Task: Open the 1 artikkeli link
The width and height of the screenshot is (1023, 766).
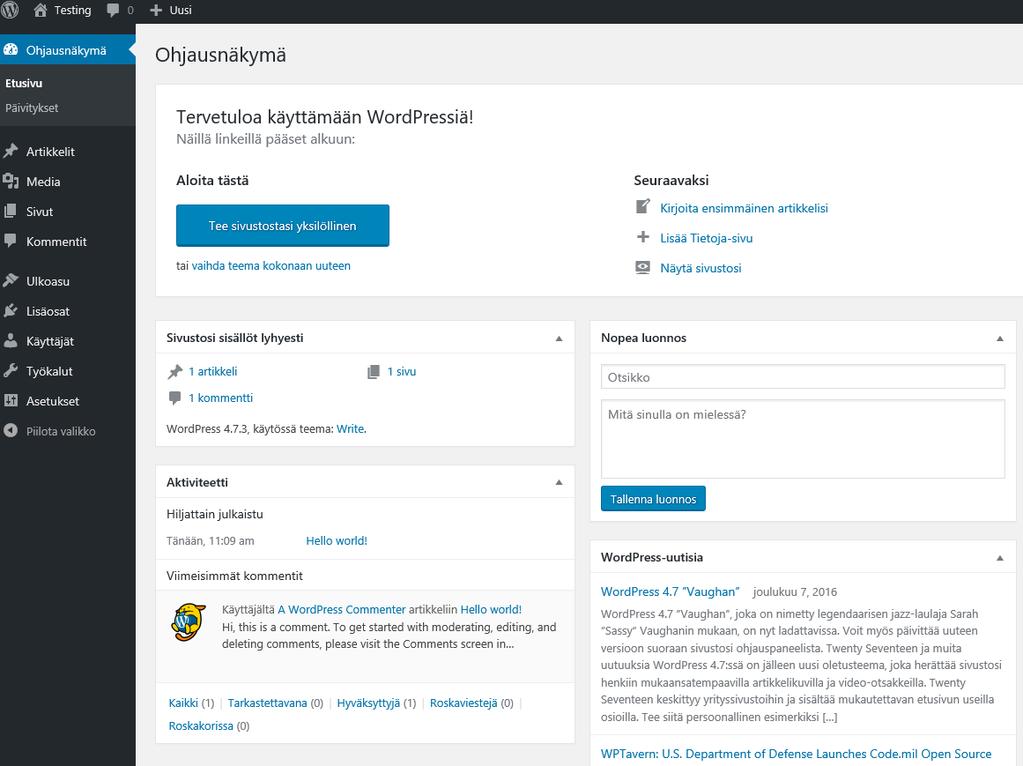Action: (x=213, y=371)
